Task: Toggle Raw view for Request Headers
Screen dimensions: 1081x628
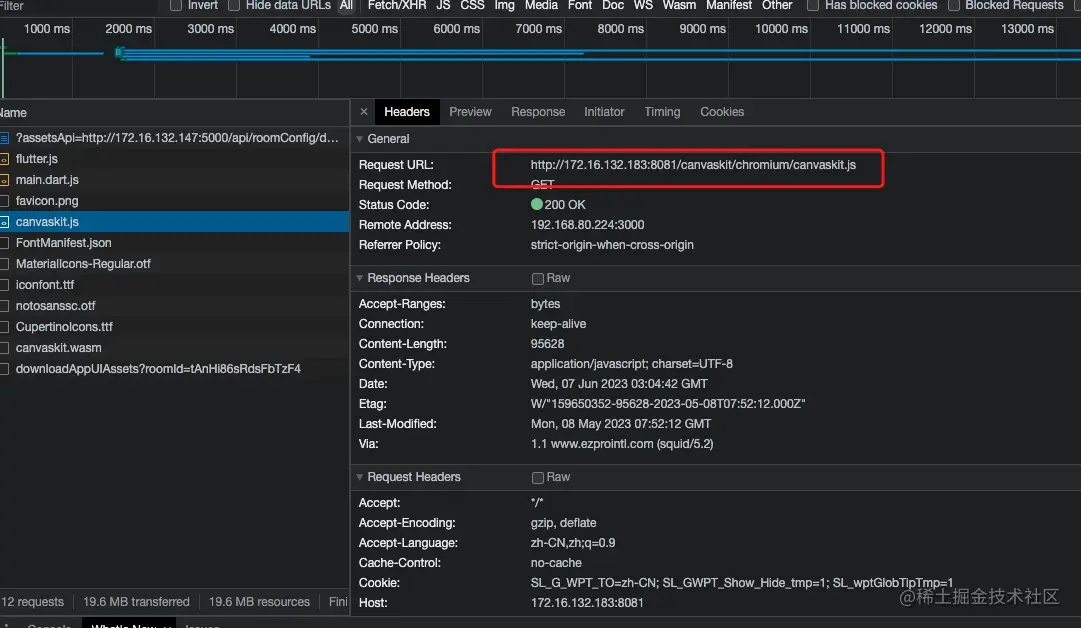Action: coord(538,478)
